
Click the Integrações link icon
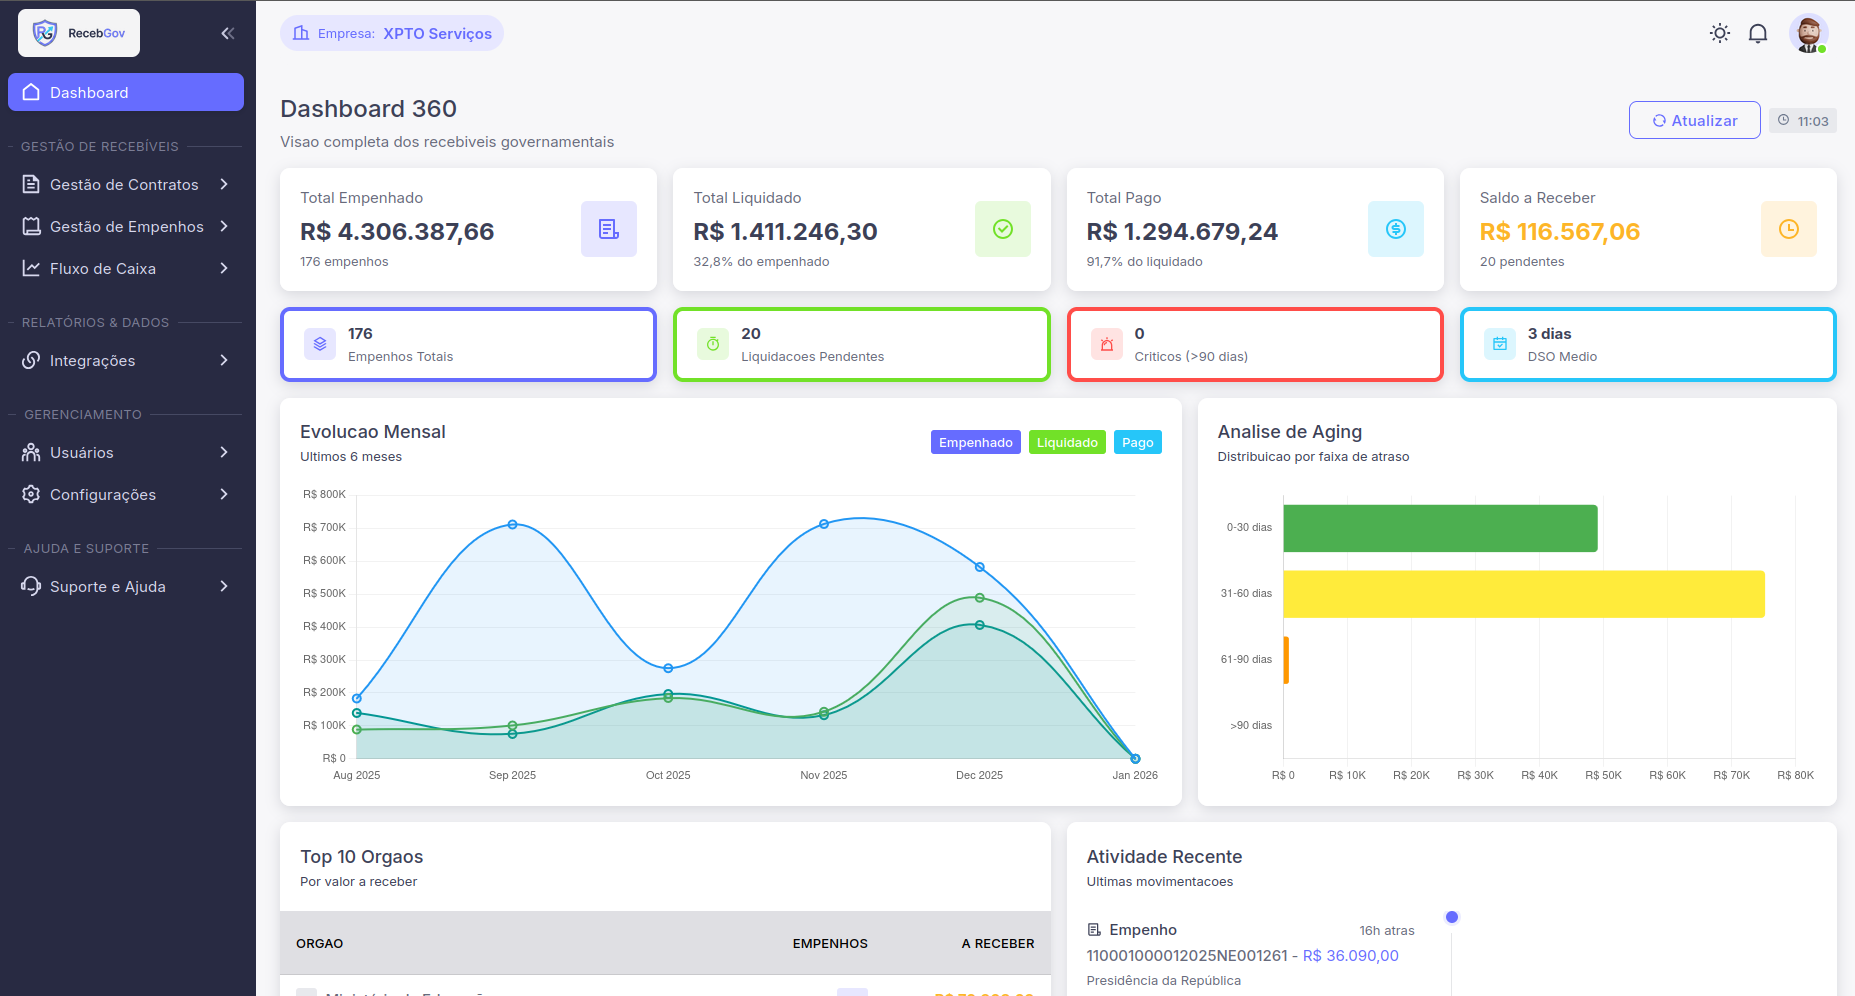point(30,360)
